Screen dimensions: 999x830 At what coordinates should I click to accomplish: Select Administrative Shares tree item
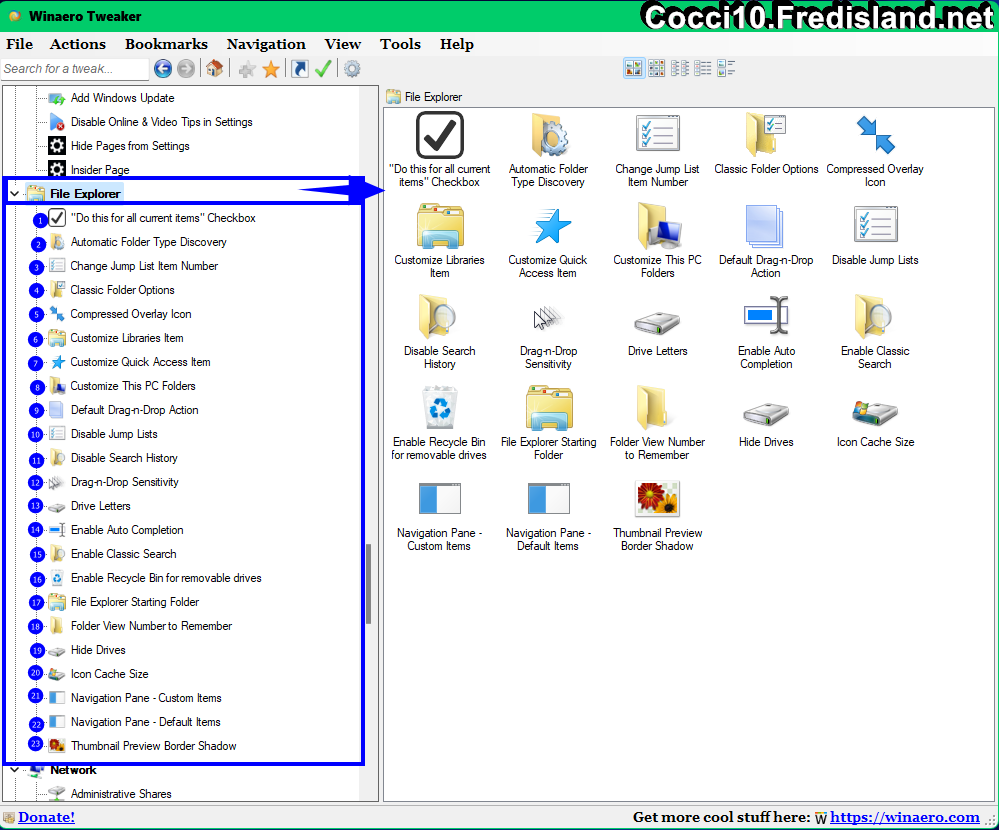point(121,794)
